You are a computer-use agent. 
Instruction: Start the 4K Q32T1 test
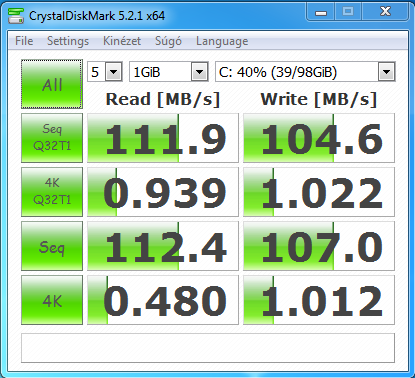tap(52, 192)
